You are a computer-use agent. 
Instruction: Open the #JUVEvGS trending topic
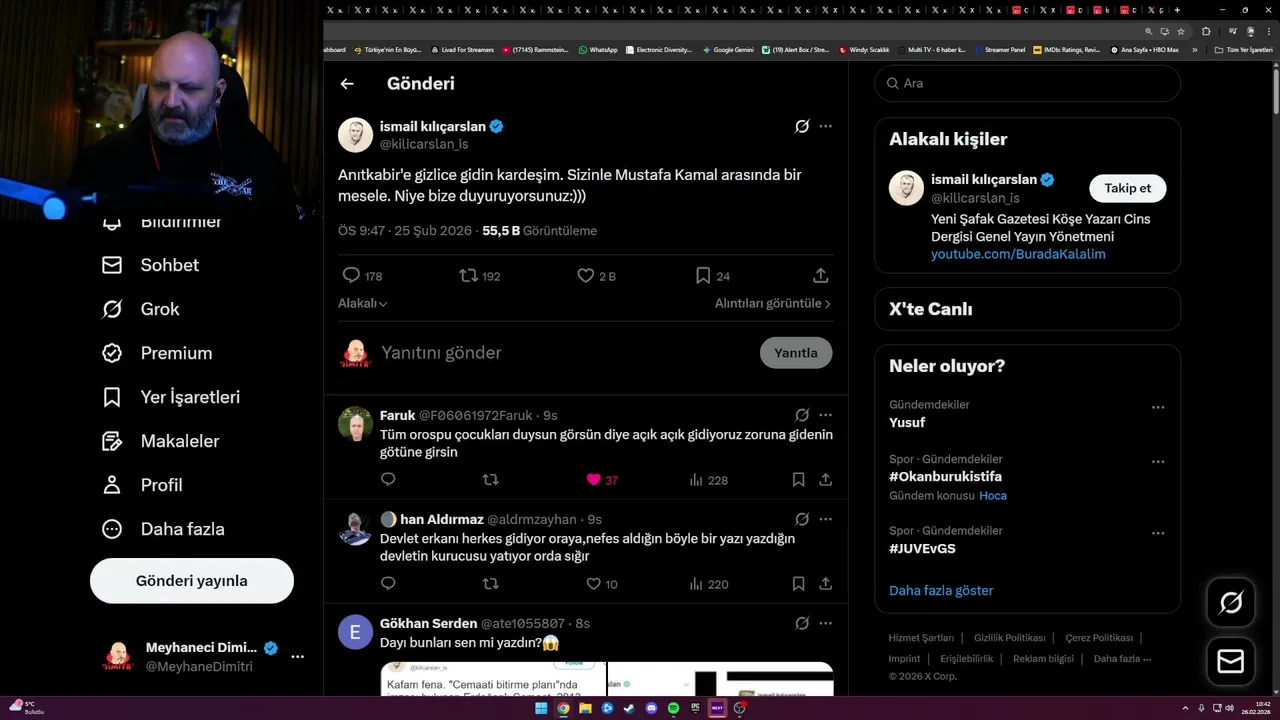click(x=922, y=549)
